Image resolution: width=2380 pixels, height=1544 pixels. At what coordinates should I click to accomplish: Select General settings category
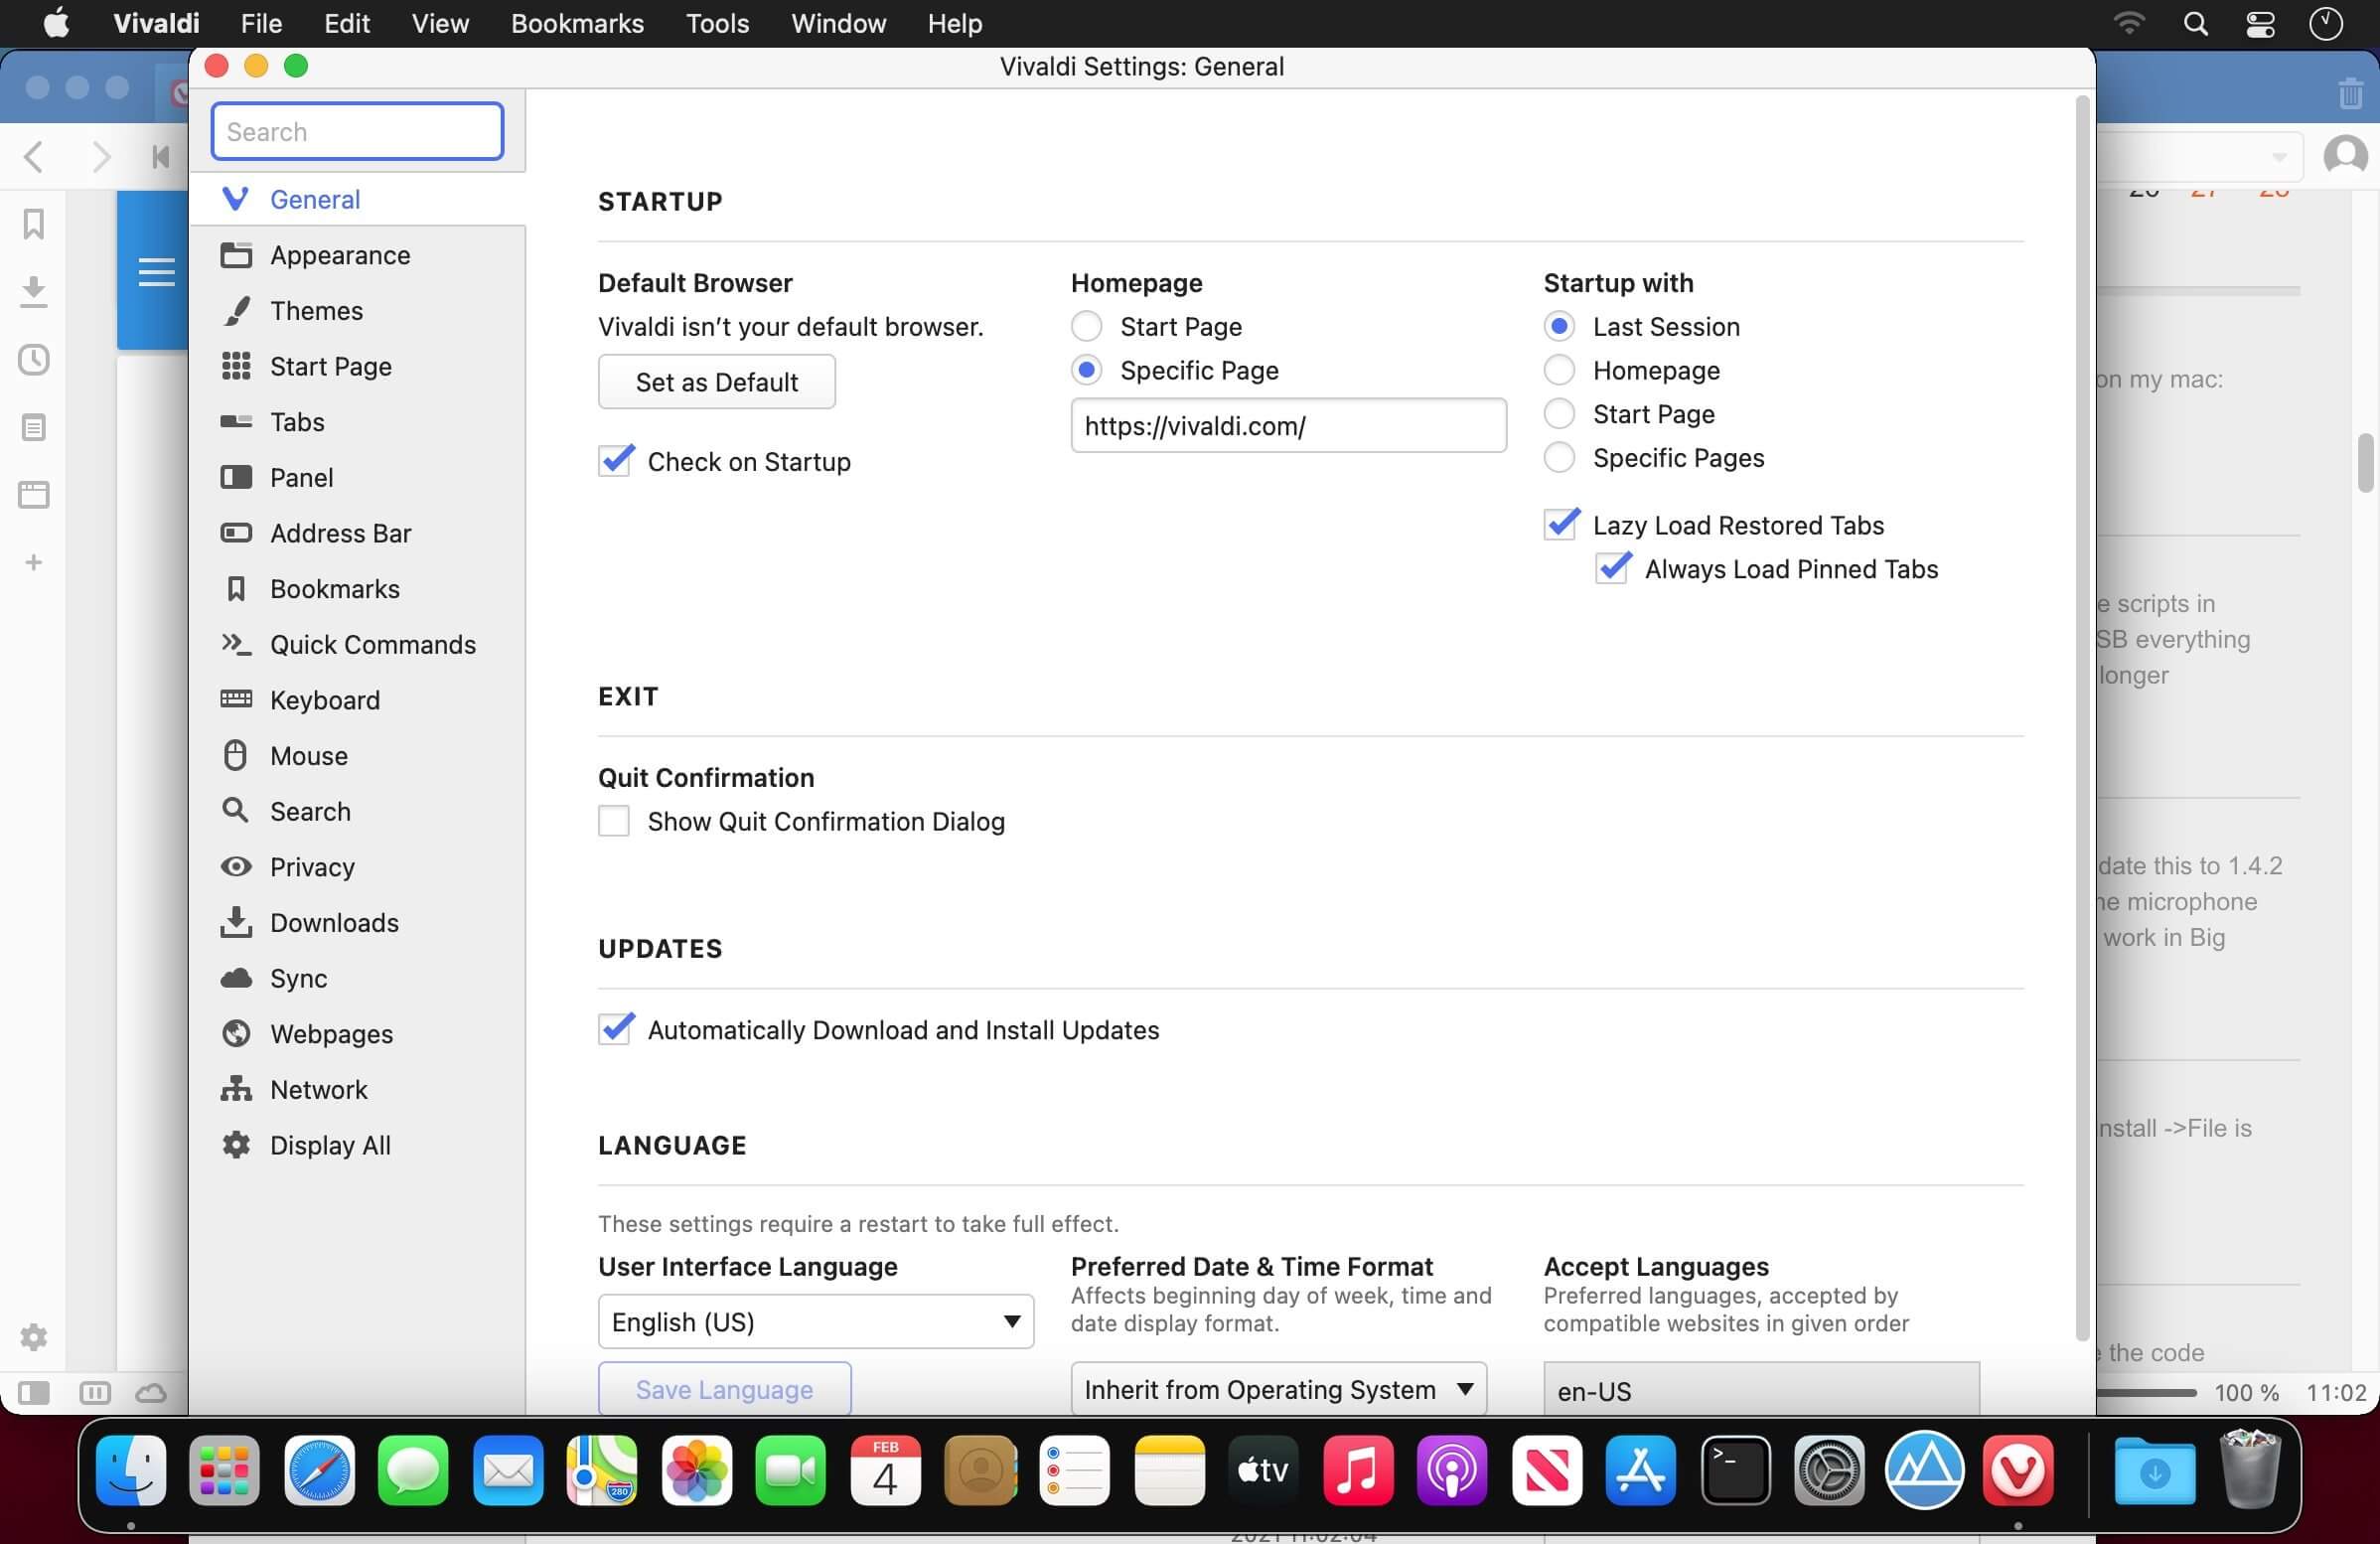tap(357, 199)
